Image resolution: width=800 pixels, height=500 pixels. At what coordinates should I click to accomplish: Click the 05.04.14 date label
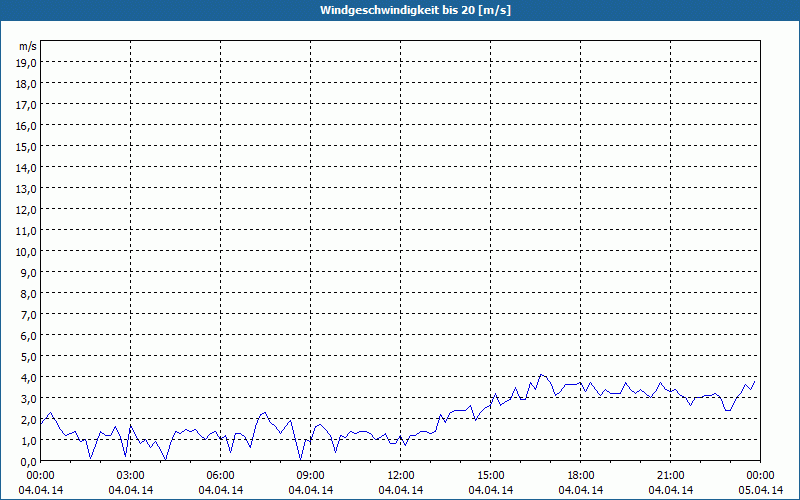point(760,490)
